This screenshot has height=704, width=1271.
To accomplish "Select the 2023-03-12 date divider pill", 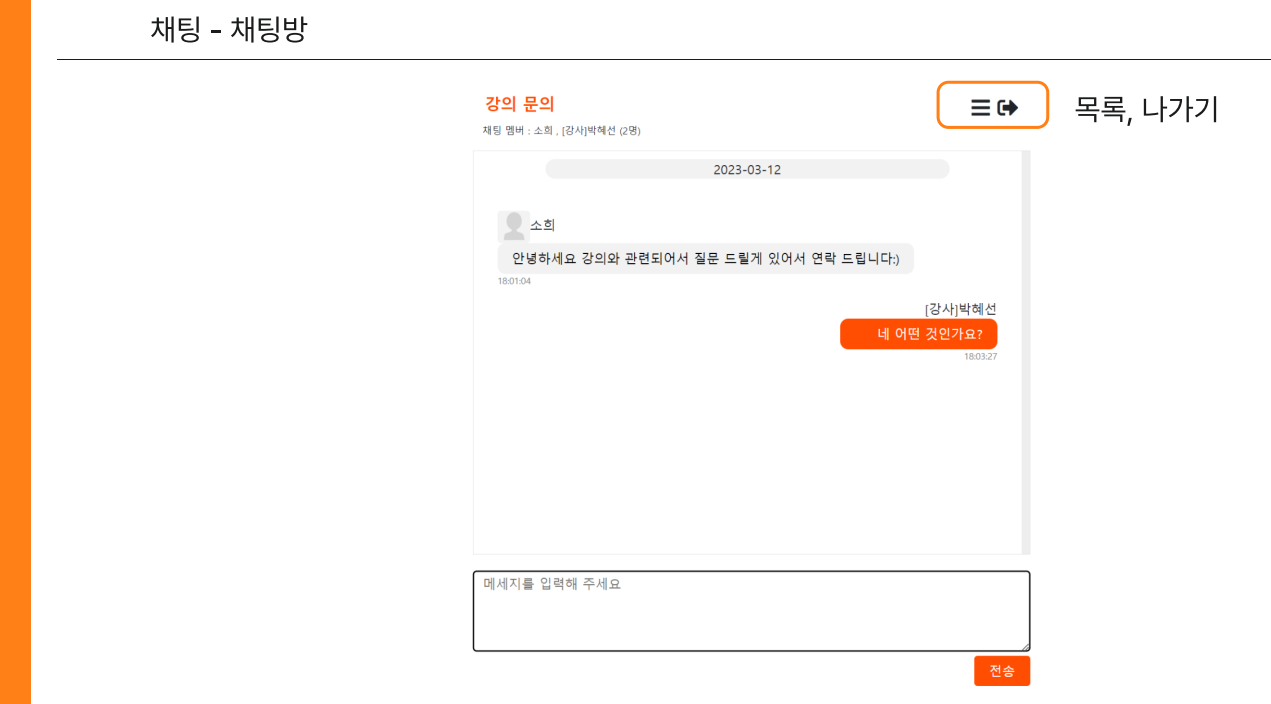I will point(747,169).
